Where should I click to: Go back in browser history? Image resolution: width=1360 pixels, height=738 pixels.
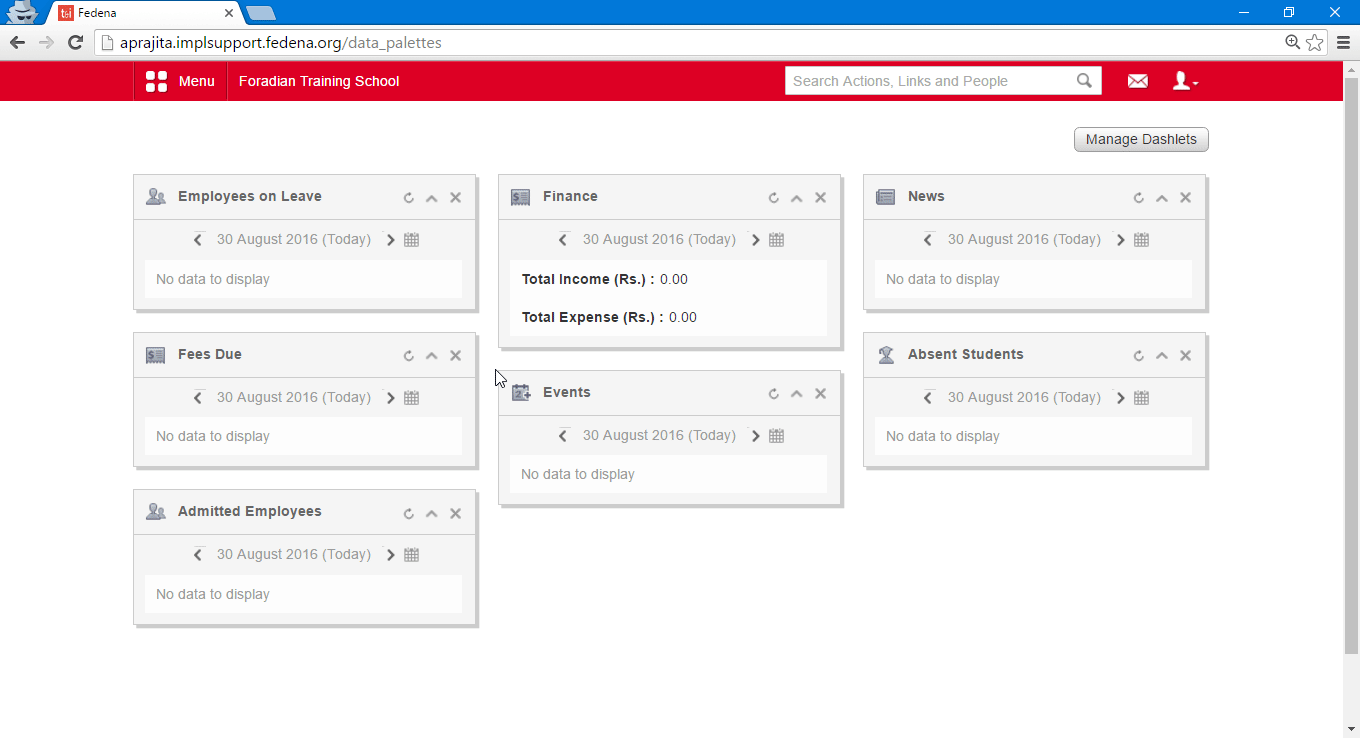pyautogui.click(x=17, y=42)
